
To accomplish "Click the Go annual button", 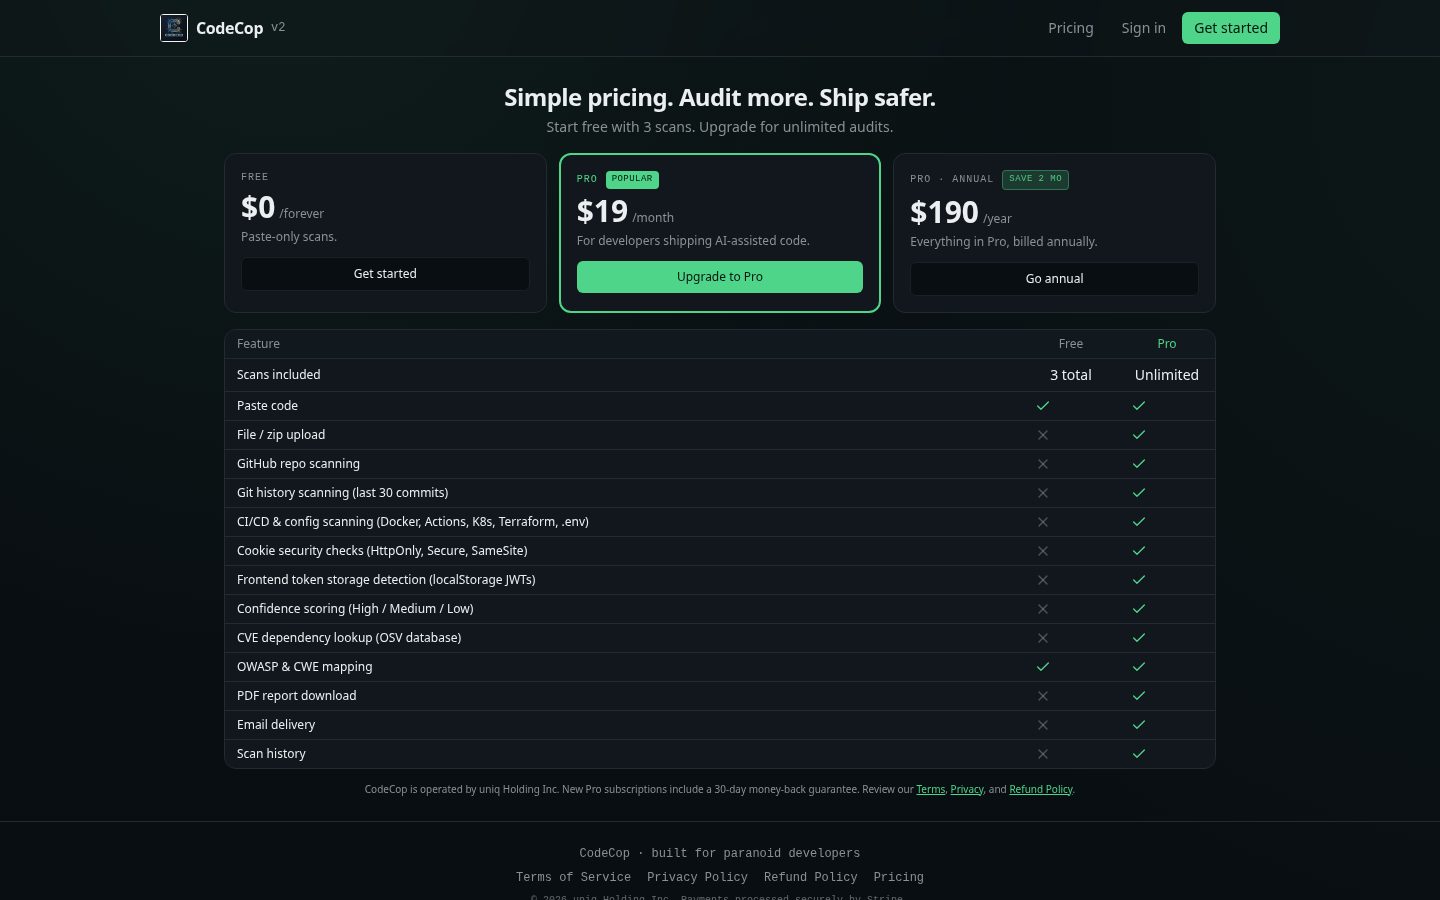I will [x=1054, y=279].
